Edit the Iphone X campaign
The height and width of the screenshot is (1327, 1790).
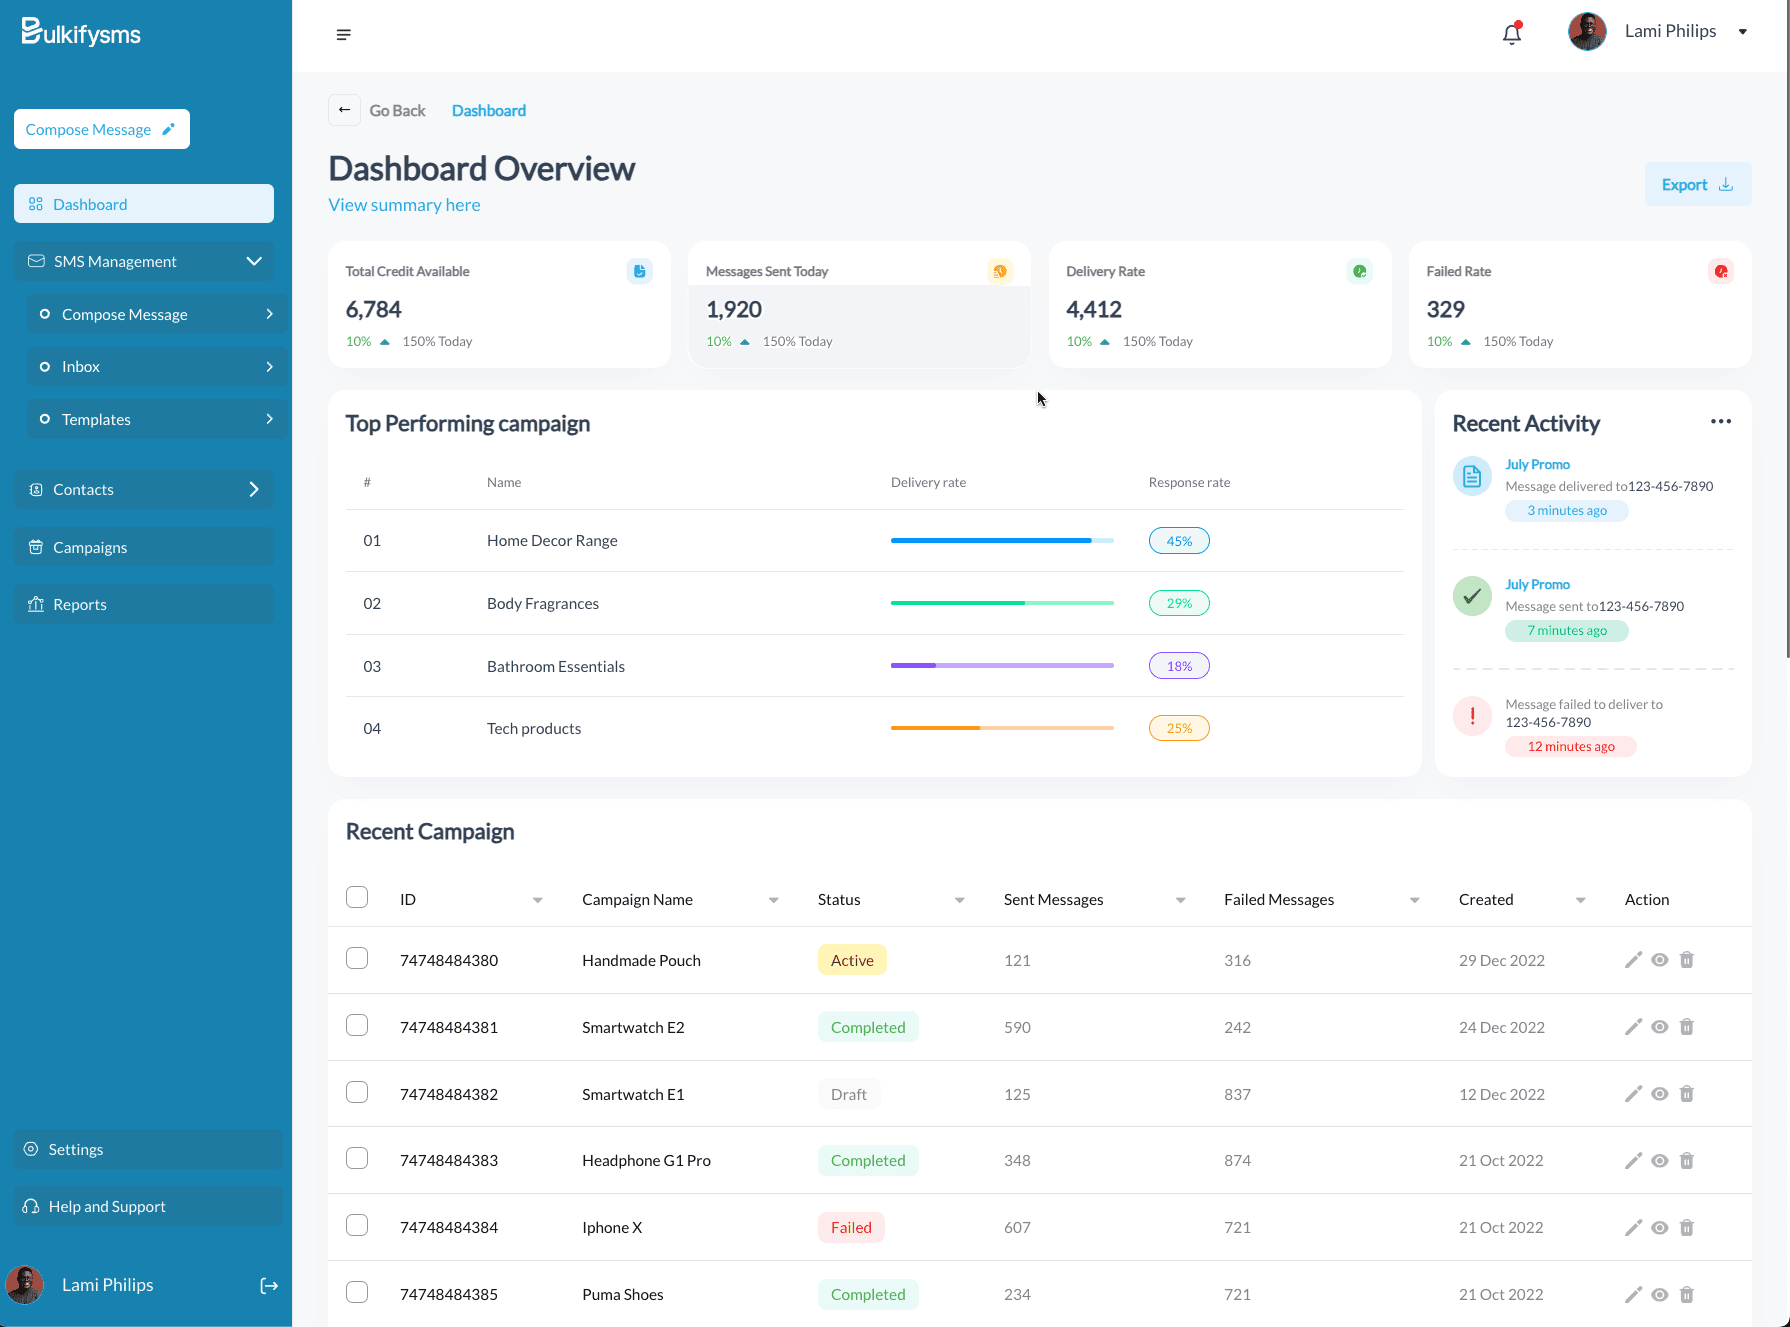point(1633,1228)
